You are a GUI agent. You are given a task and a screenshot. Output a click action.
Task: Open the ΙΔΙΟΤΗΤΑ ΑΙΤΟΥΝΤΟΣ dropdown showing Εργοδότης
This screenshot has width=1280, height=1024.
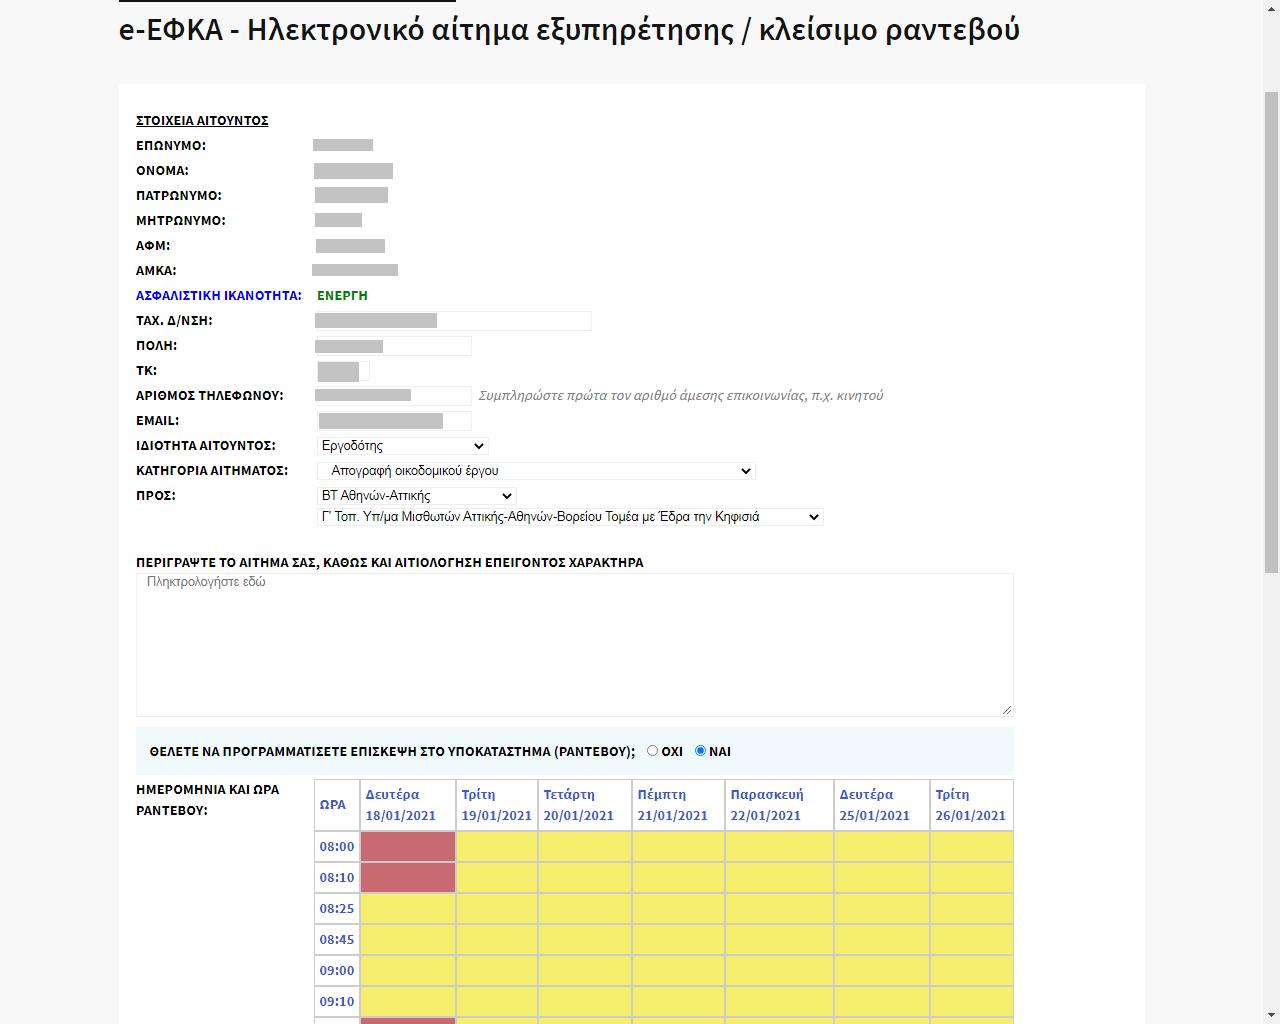(402, 446)
